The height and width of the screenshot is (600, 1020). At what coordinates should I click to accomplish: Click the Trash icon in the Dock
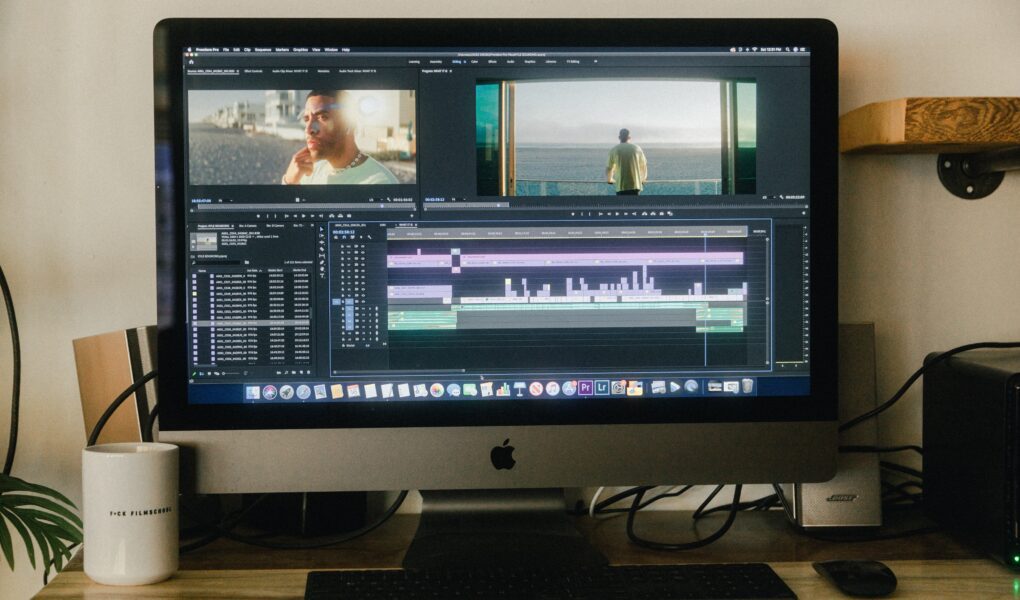point(747,386)
